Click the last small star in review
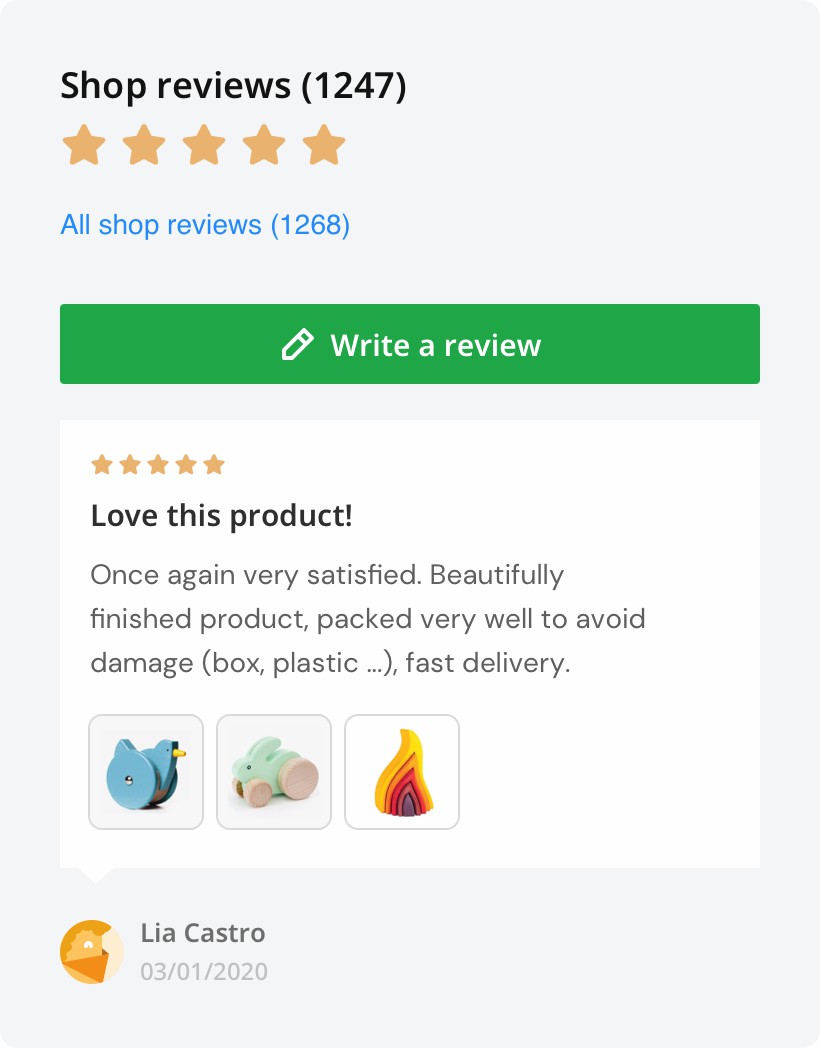Image resolution: width=820 pixels, height=1048 pixels. coord(214,465)
